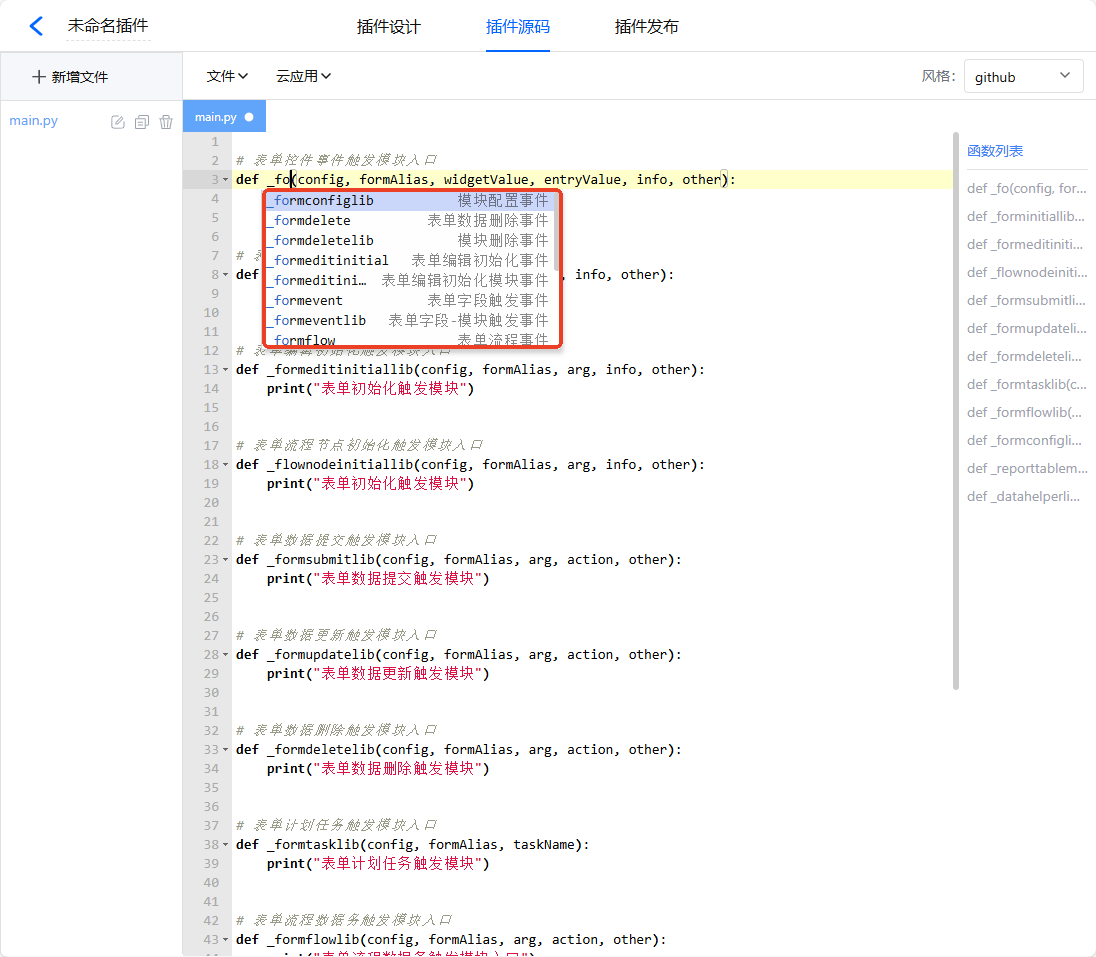Click the blue back arrow icon
1096x957 pixels.
(x=36, y=26)
